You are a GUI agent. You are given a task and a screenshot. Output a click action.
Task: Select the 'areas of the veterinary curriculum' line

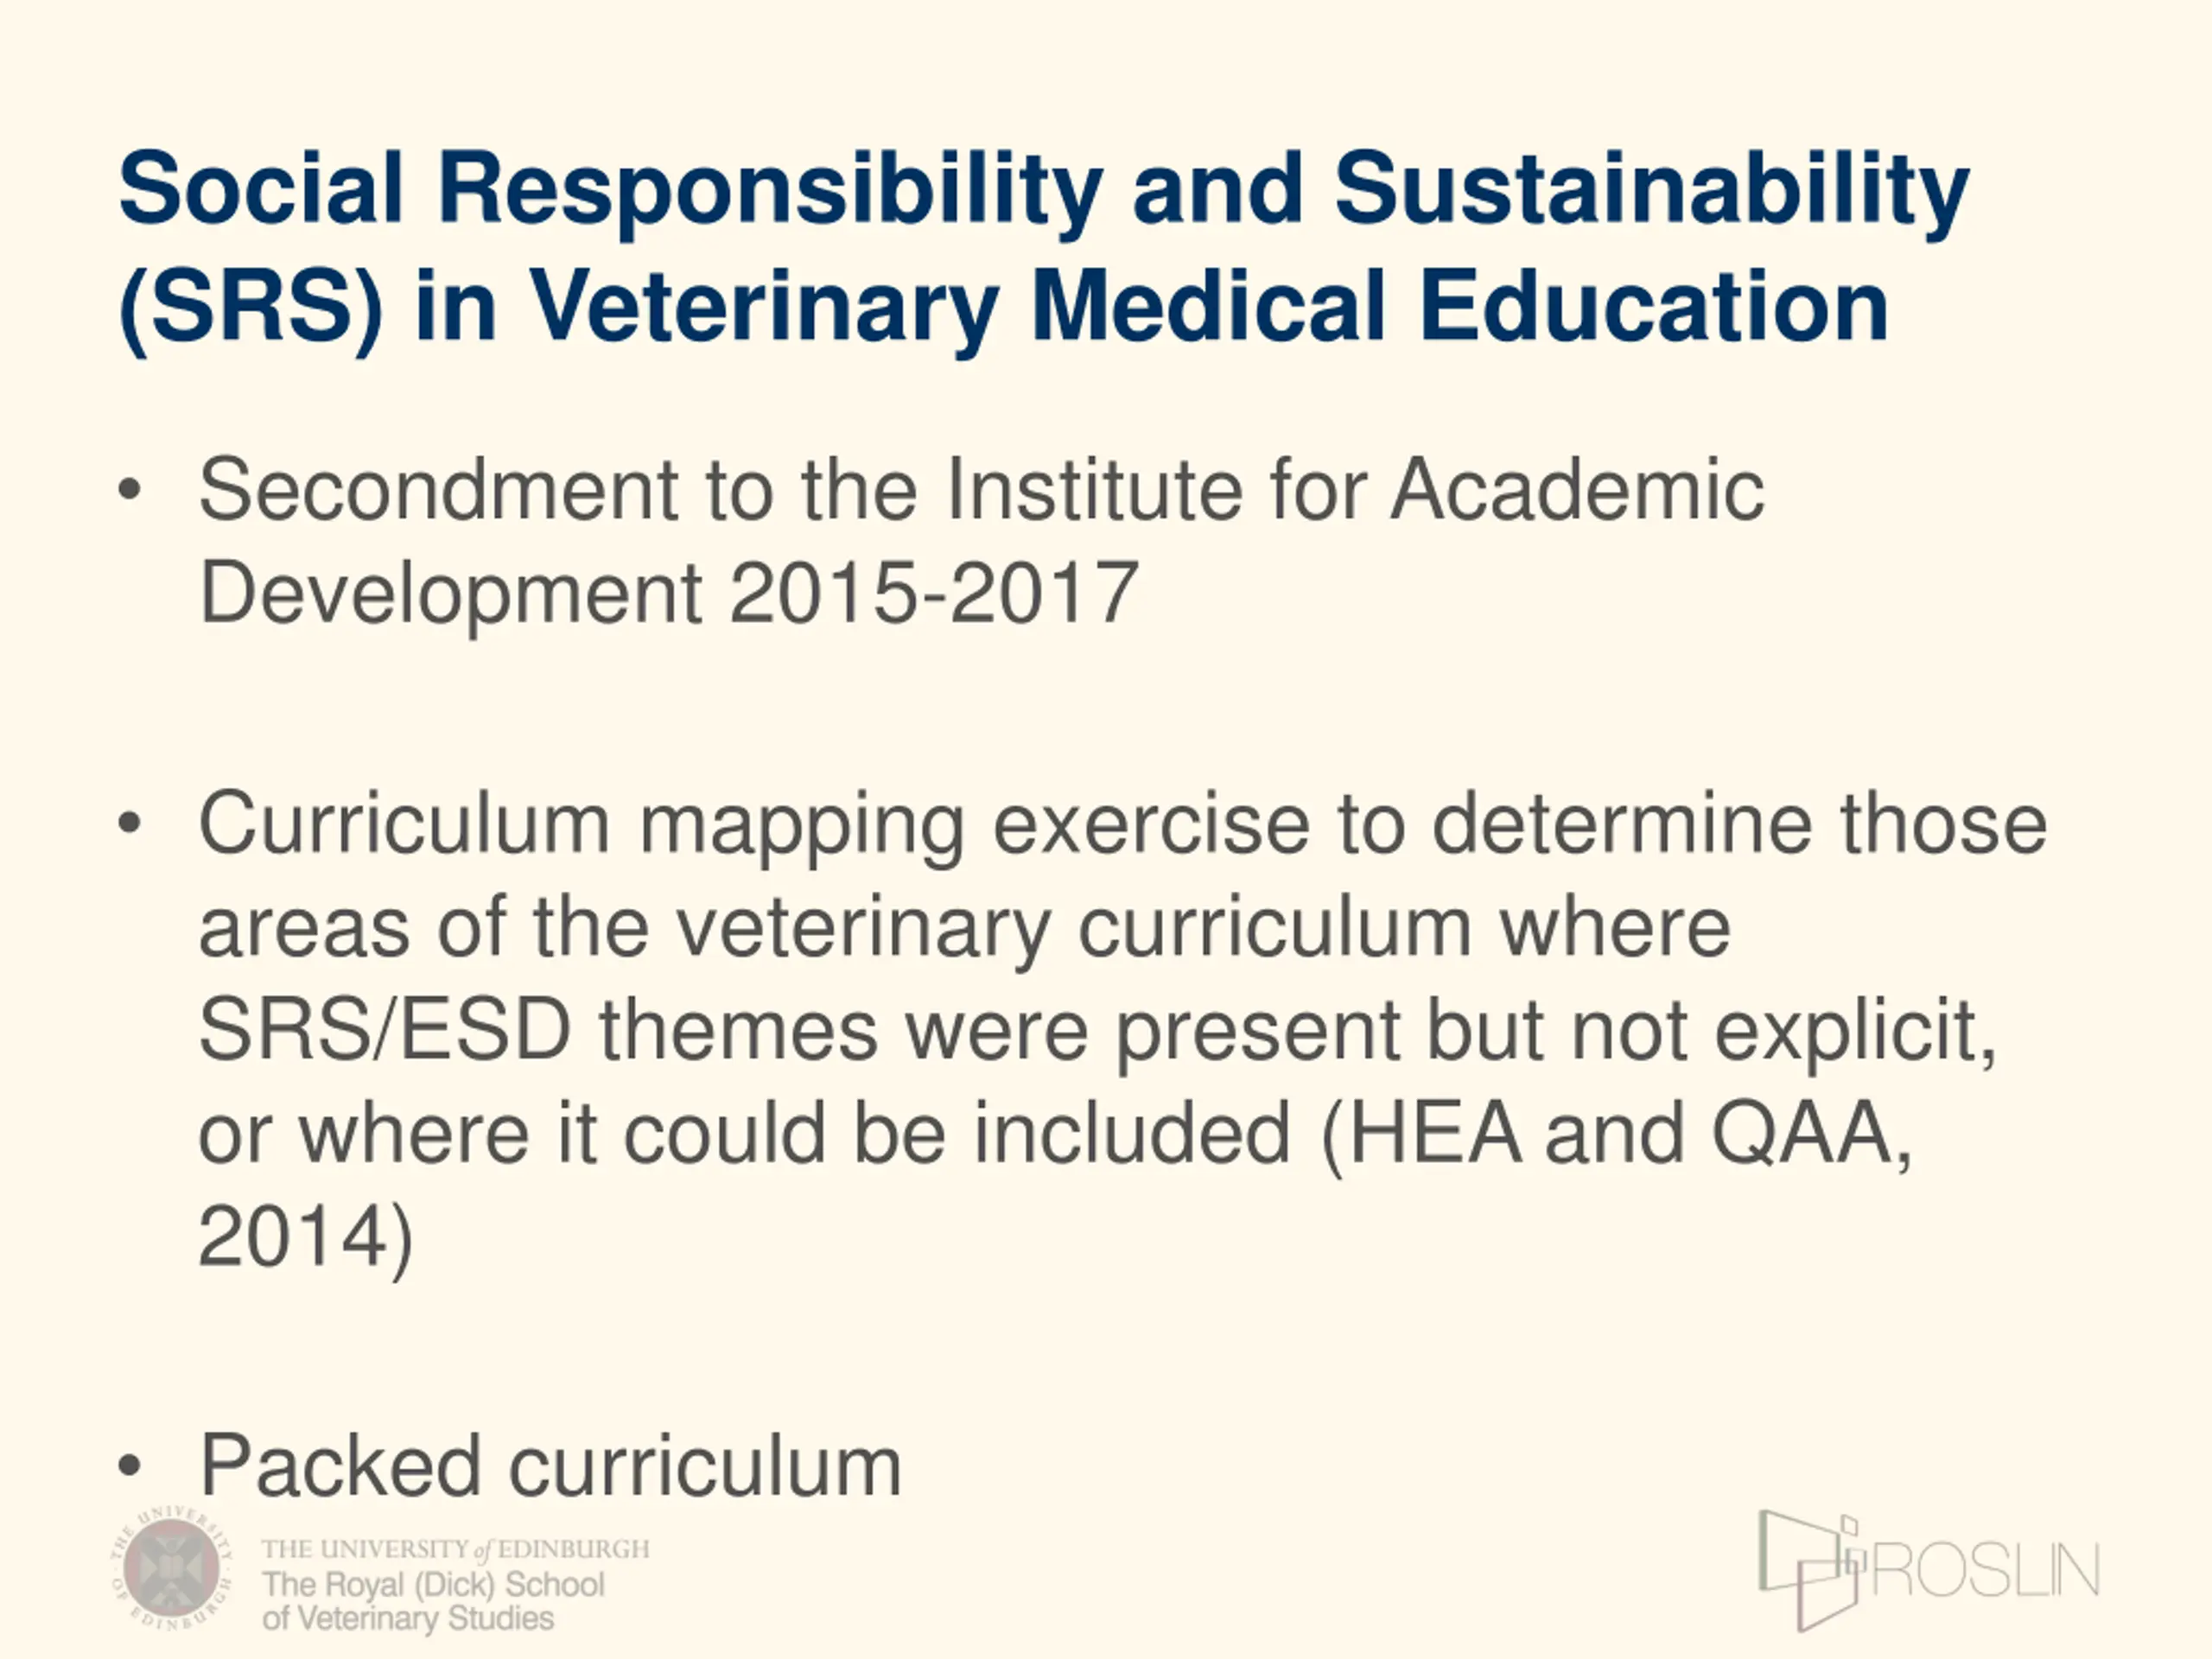pos(965,929)
